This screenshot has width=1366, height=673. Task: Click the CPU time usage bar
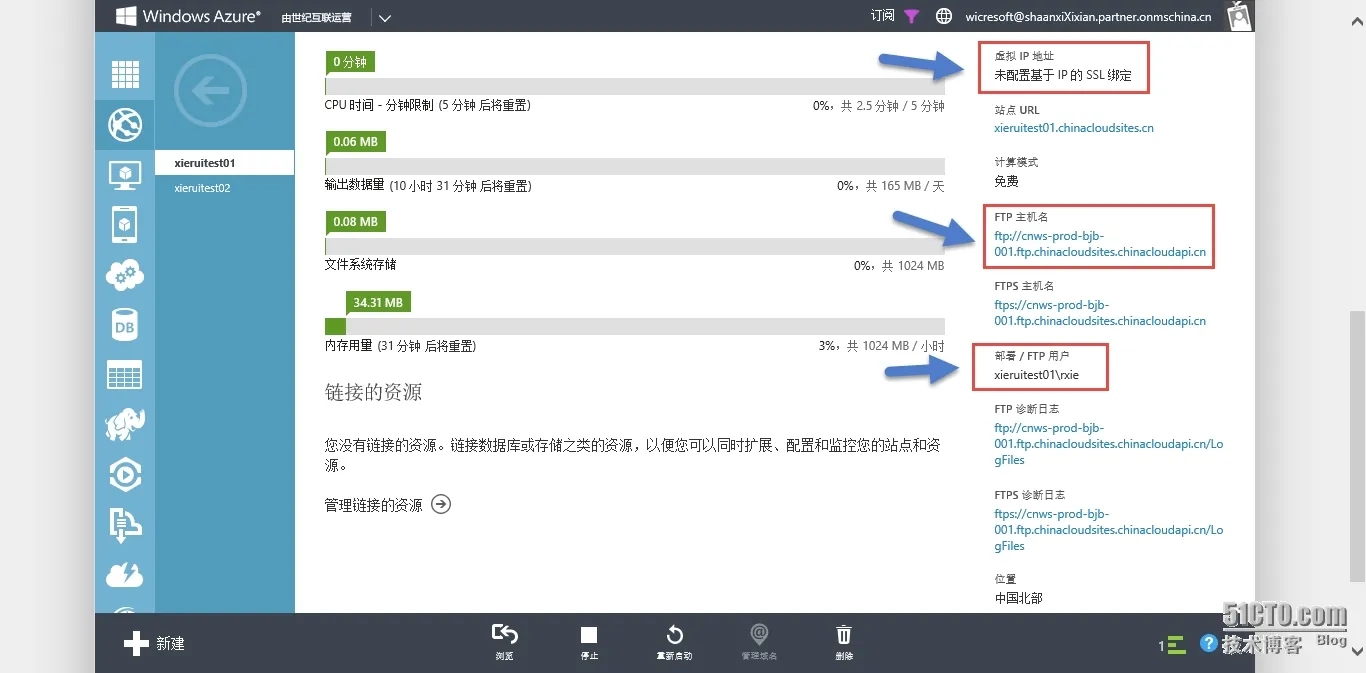tap(635, 86)
